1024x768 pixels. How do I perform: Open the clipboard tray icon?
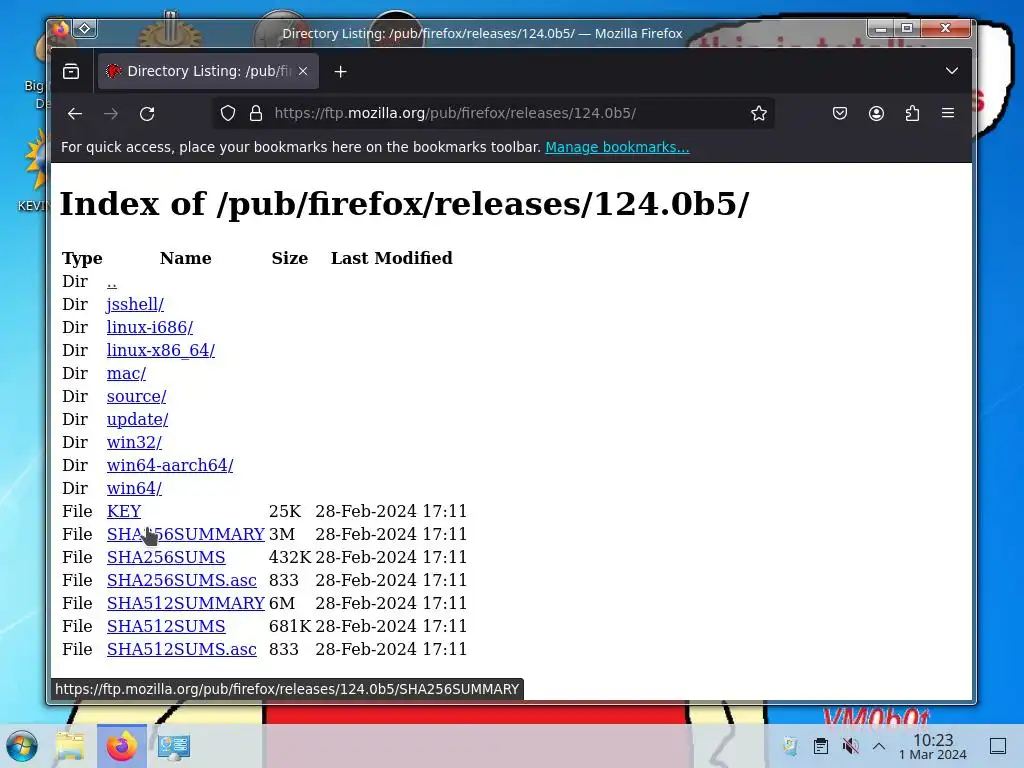click(x=821, y=746)
